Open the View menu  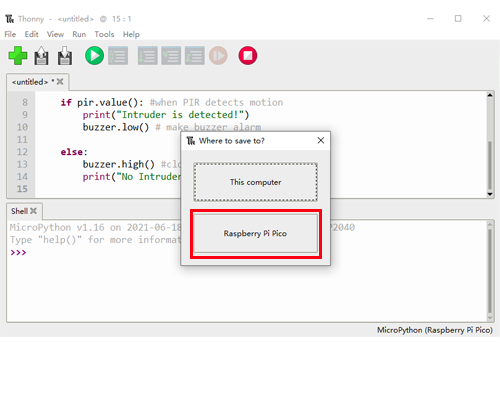click(x=55, y=34)
